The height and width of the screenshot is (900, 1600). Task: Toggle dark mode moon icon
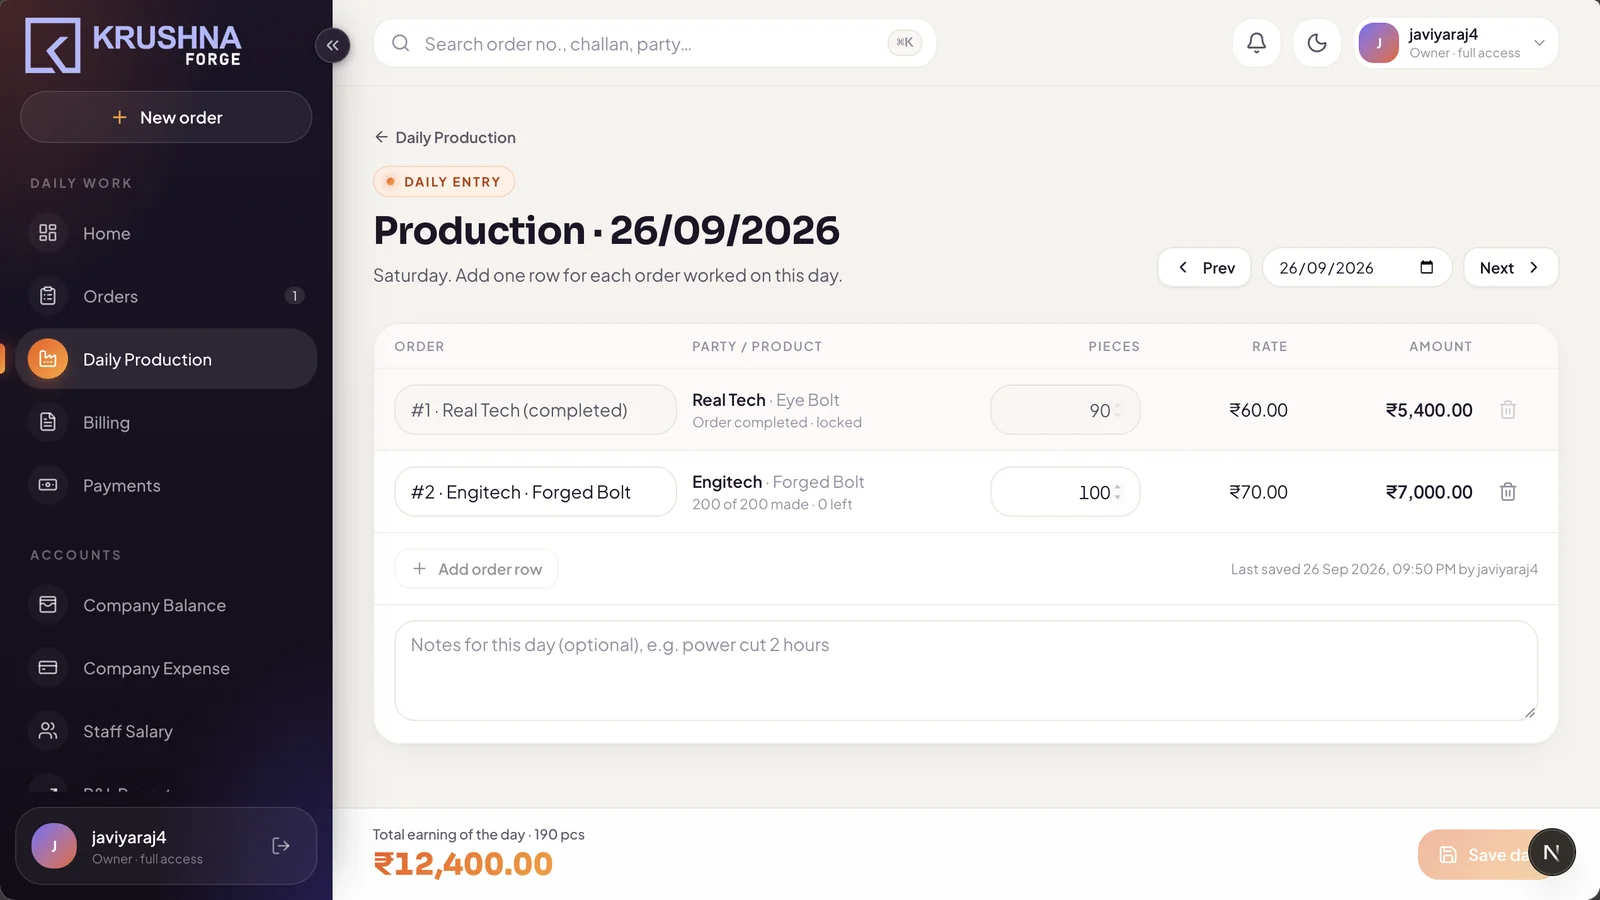[x=1317, y=43]
